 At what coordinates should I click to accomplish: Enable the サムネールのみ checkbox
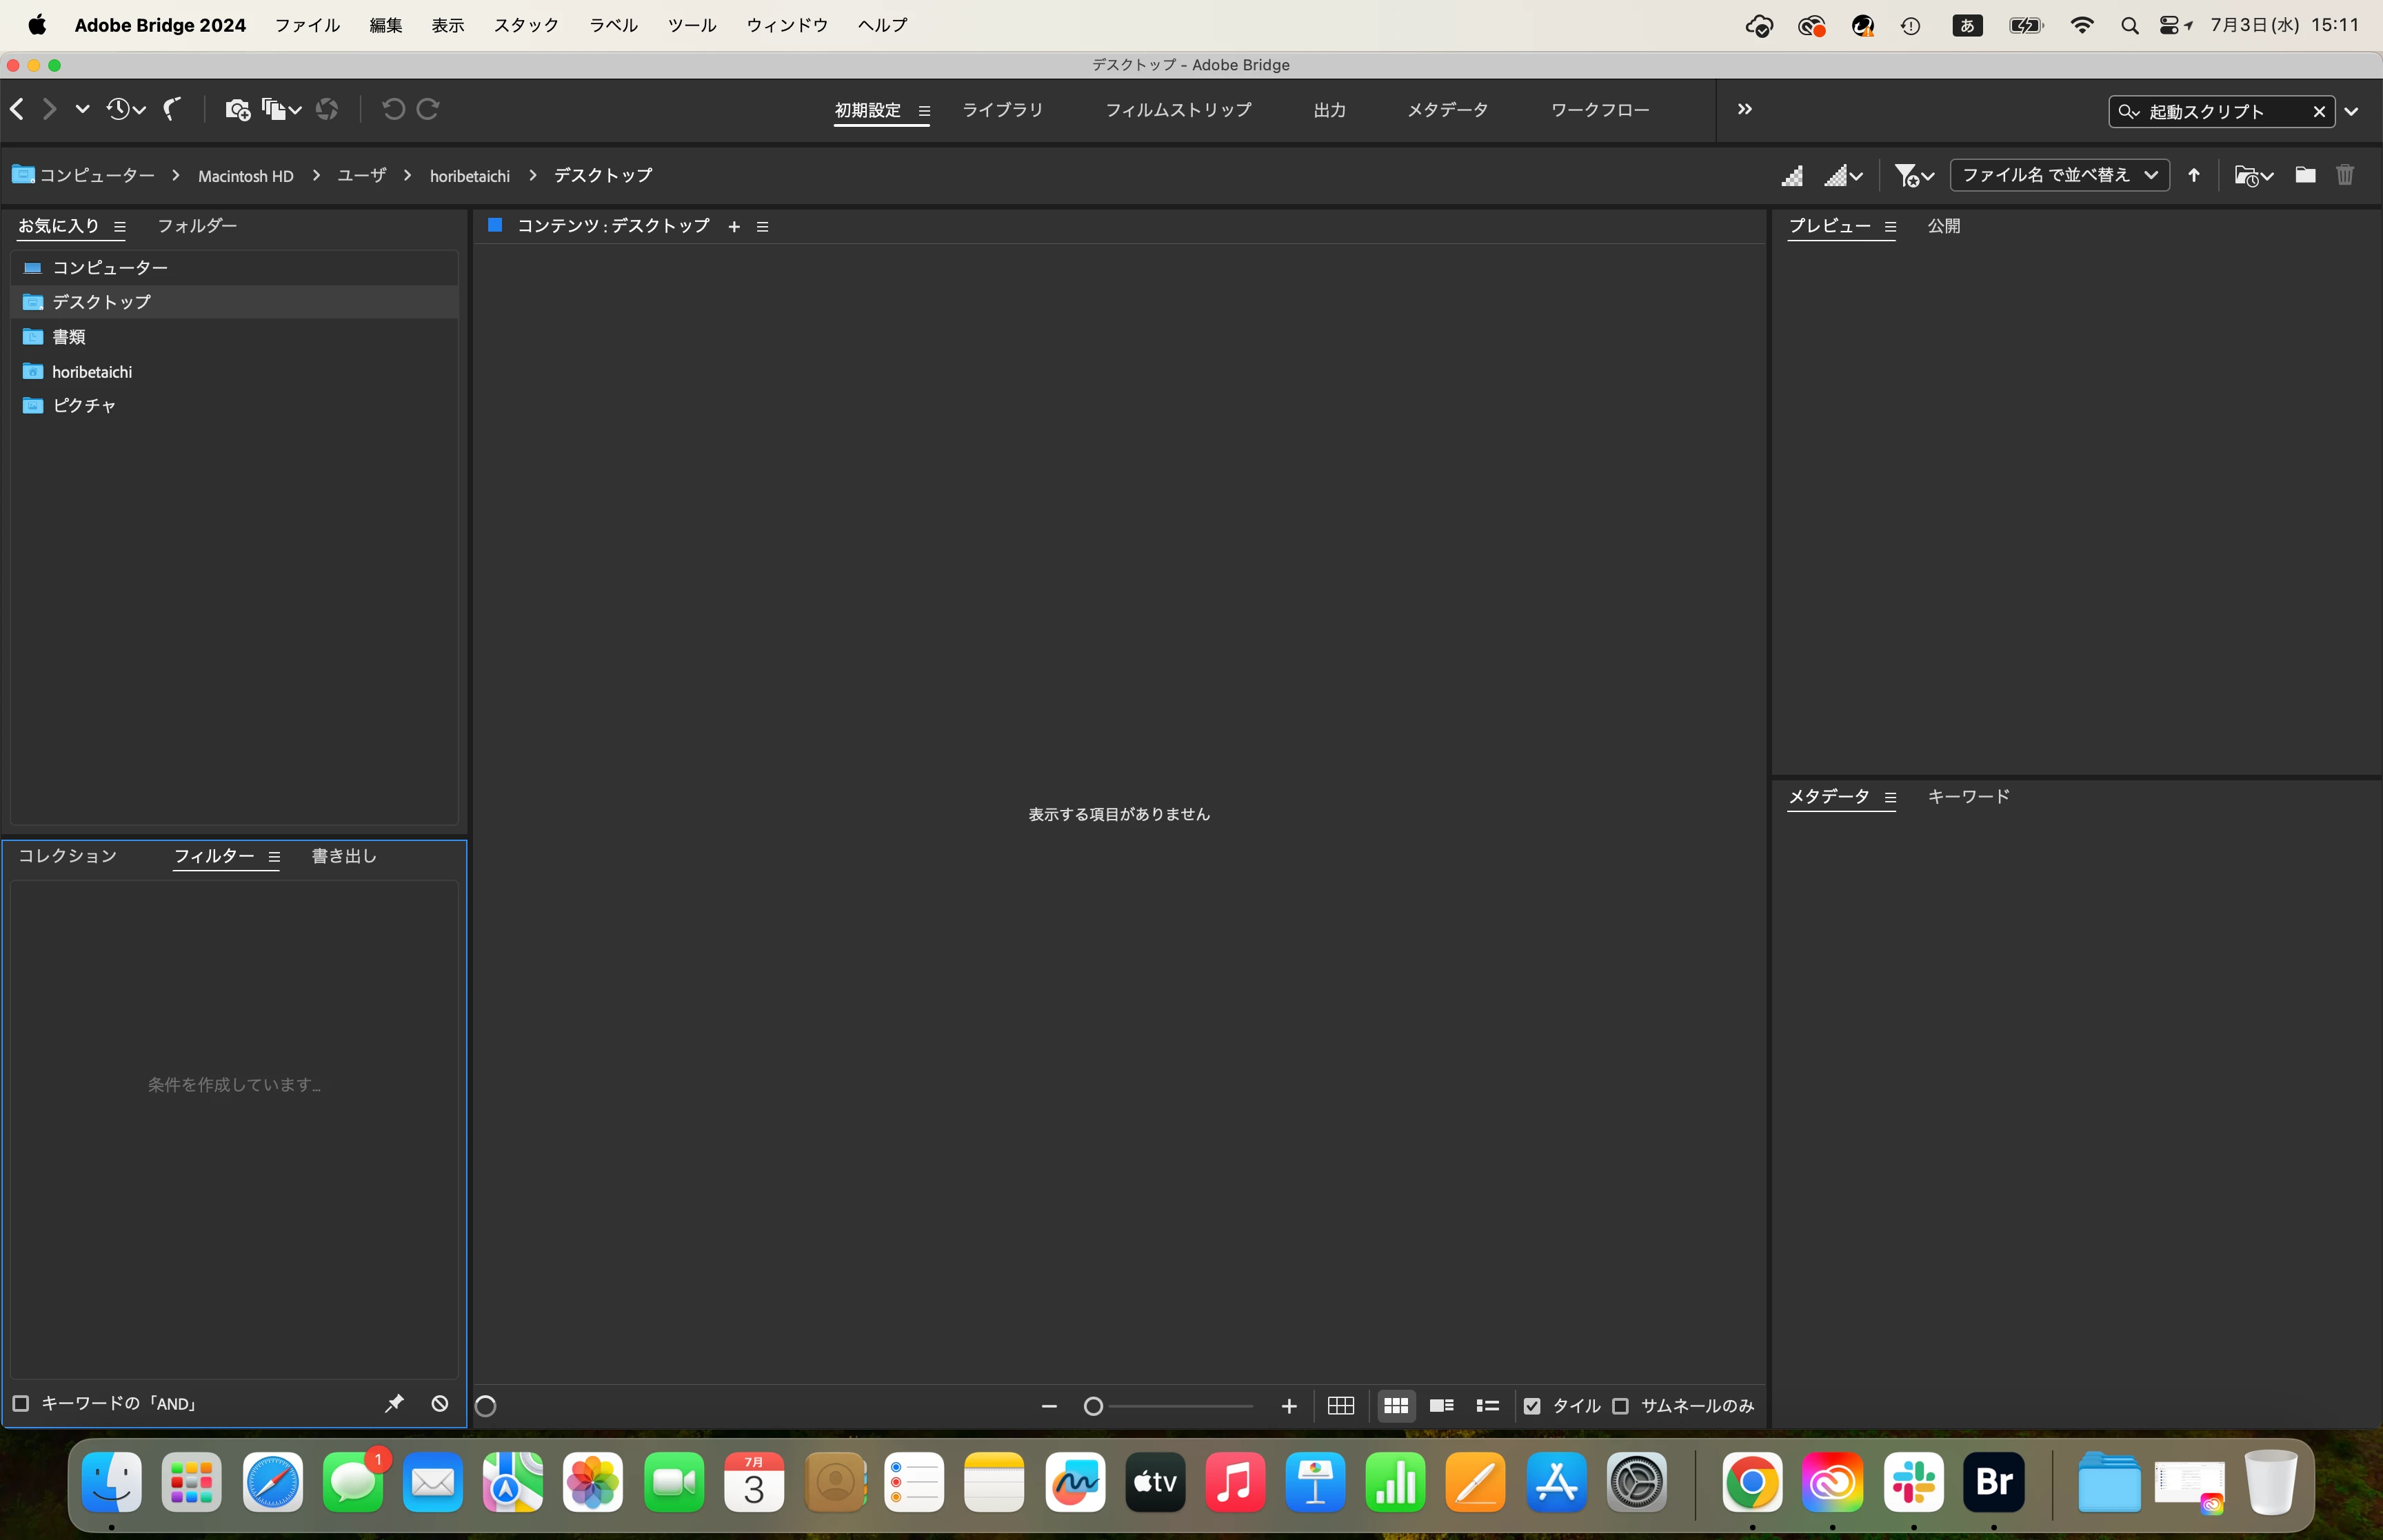click(x=1621, y=1406)
